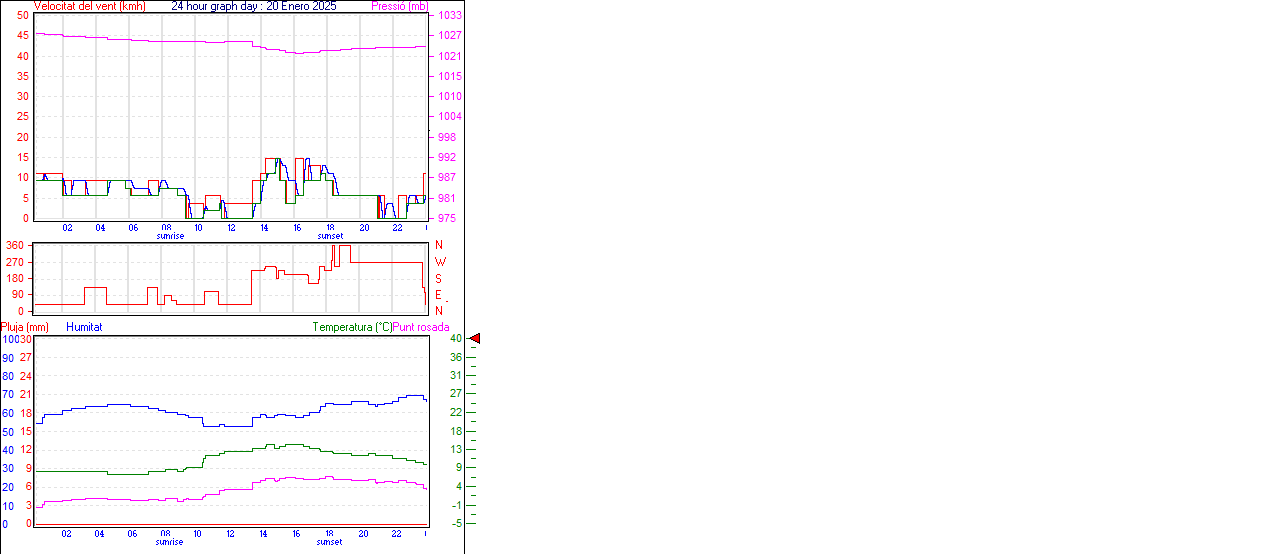Click the sunset marker under the bottom chart
The width and height of the screenshot is (1280, 554).
point(330,542)
